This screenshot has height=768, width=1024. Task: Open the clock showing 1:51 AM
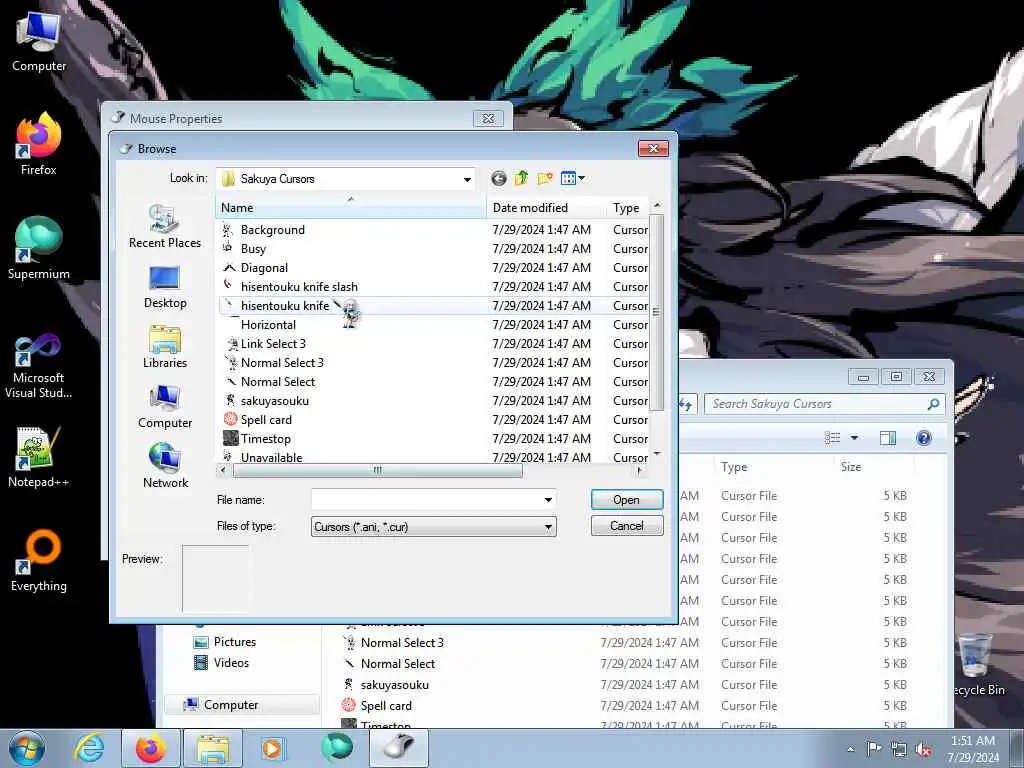(973, 749)
